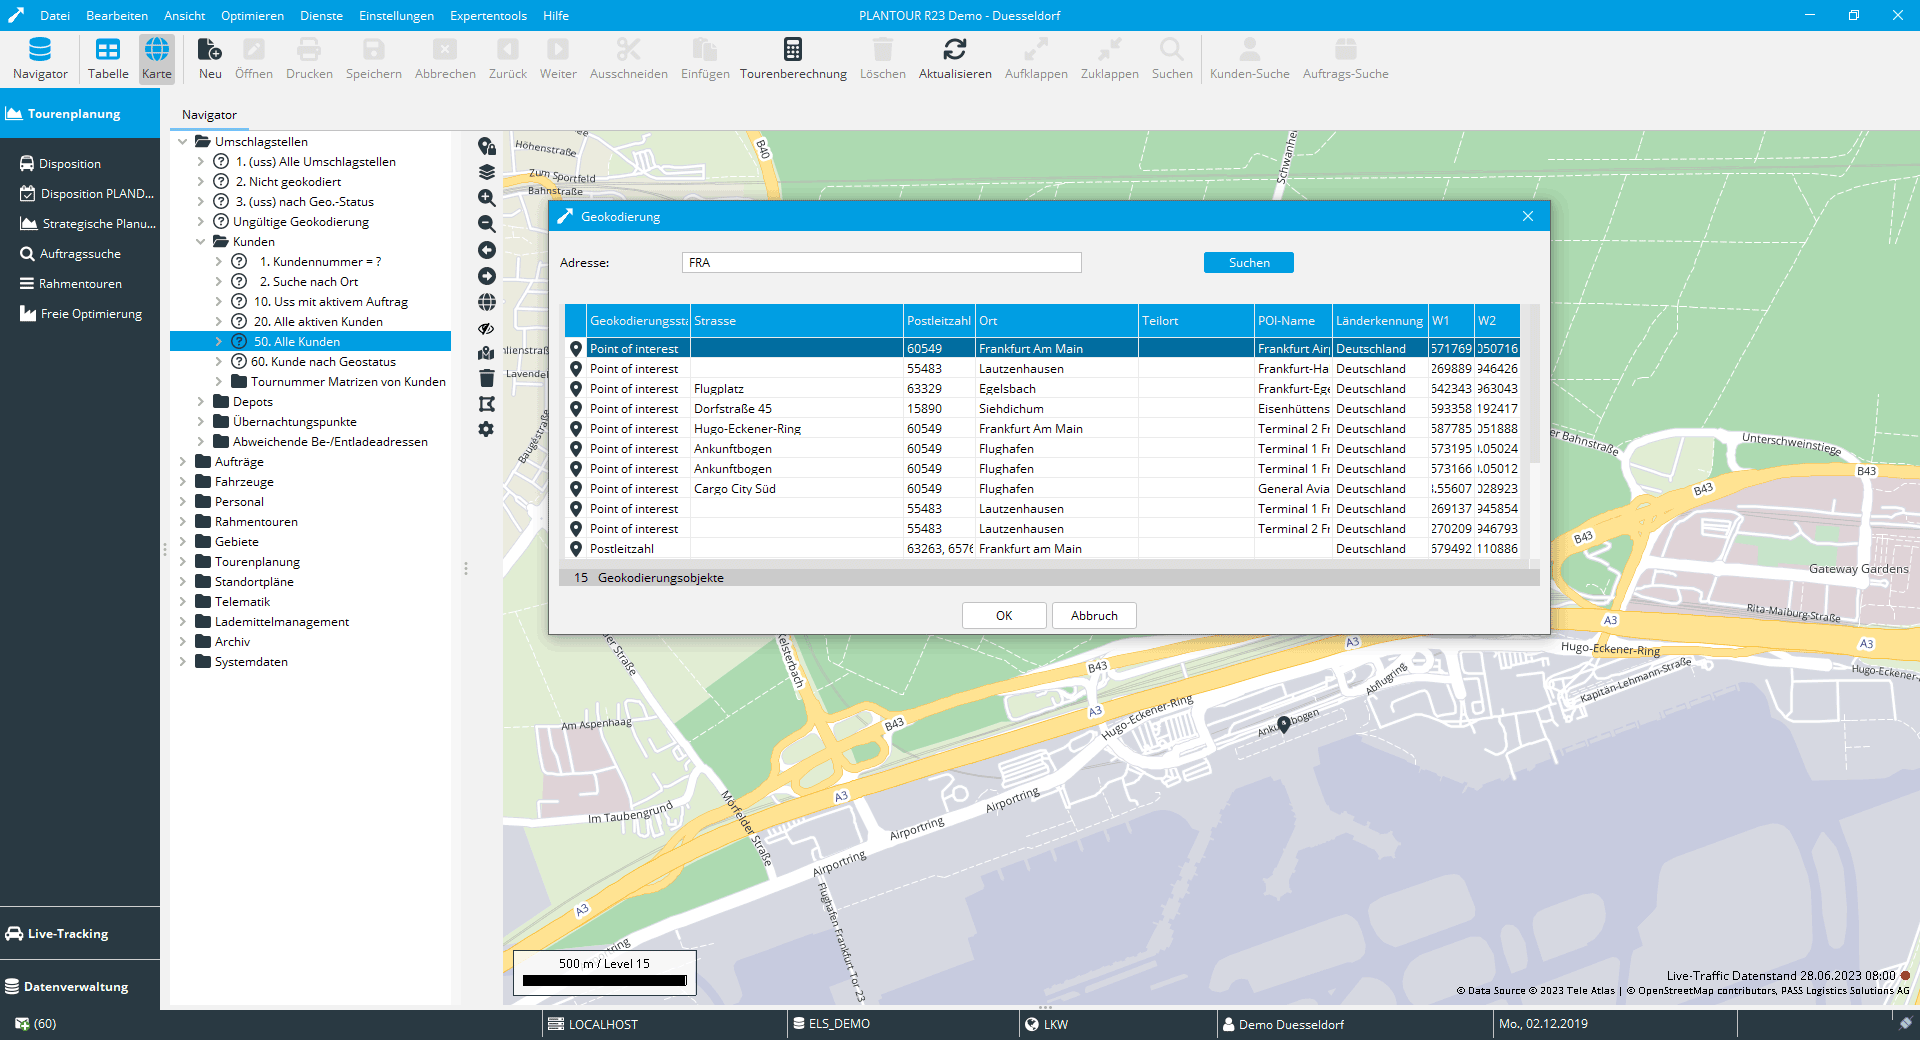Open the Live-Tracking section

pyautogui.click(x=80, y=934)
